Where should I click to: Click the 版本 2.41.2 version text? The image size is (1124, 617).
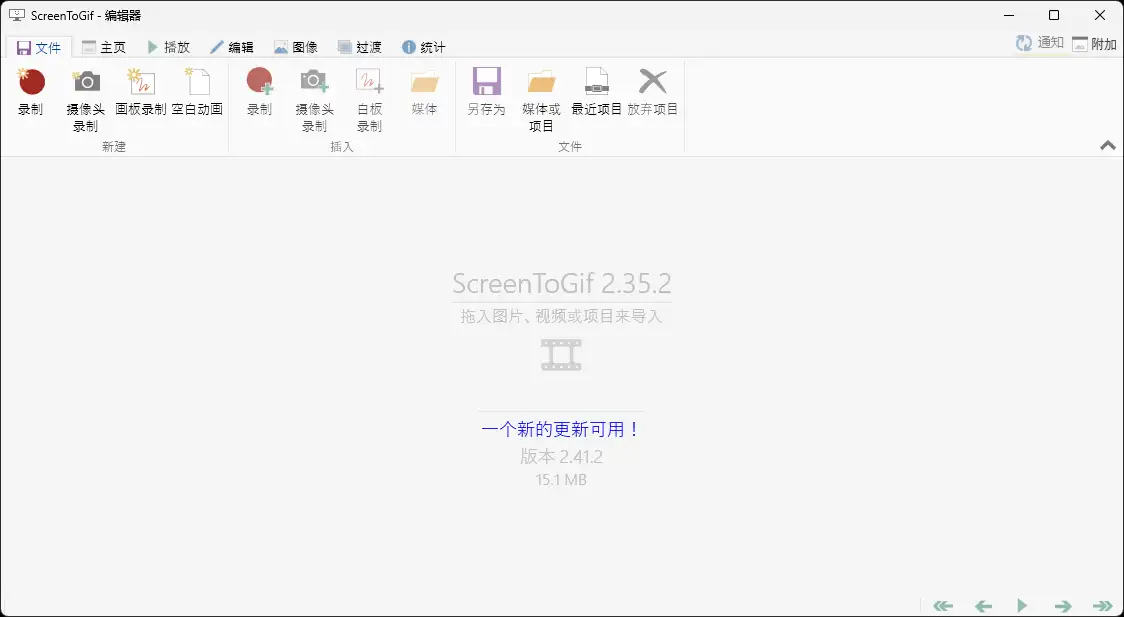click(561, 456)
